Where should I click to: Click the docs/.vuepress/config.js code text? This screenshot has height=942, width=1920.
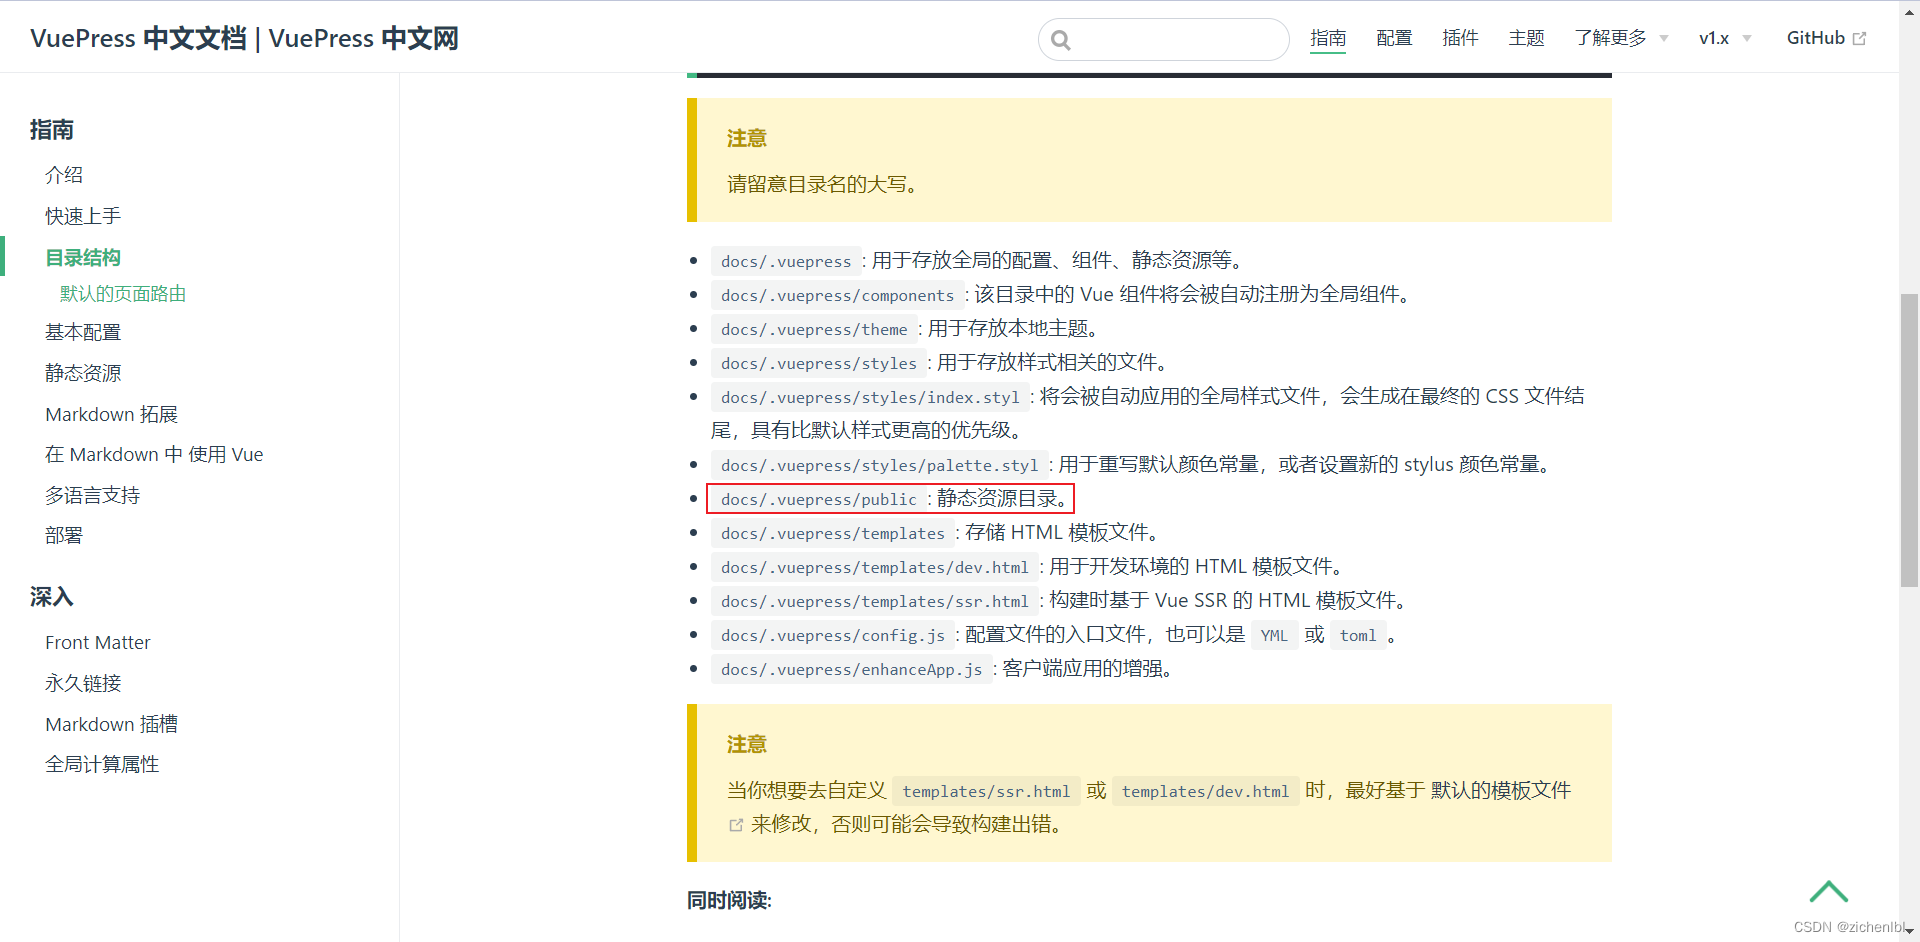(832, 635)
